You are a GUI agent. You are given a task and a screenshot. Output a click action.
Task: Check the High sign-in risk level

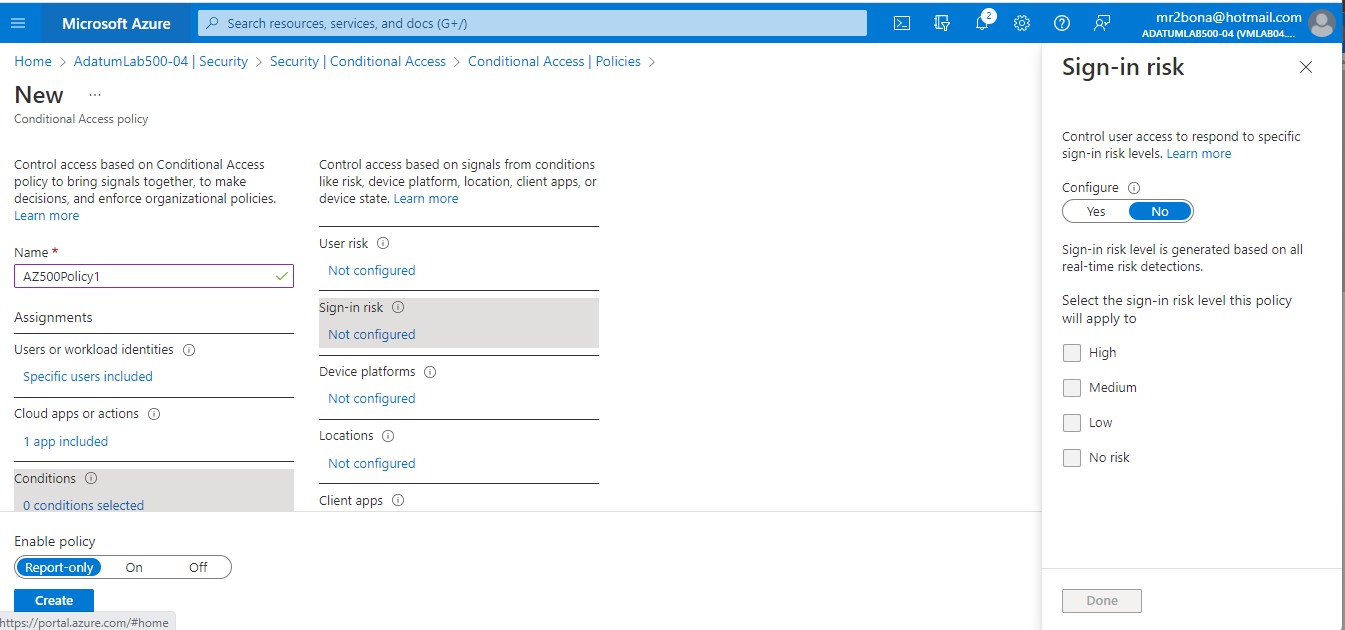tap(1072, 352)
